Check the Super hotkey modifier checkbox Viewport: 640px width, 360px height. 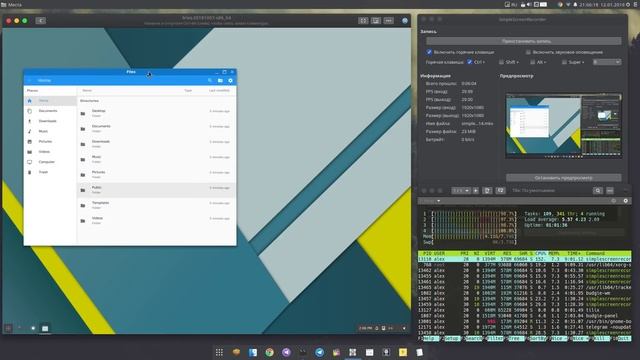[564, 62]
